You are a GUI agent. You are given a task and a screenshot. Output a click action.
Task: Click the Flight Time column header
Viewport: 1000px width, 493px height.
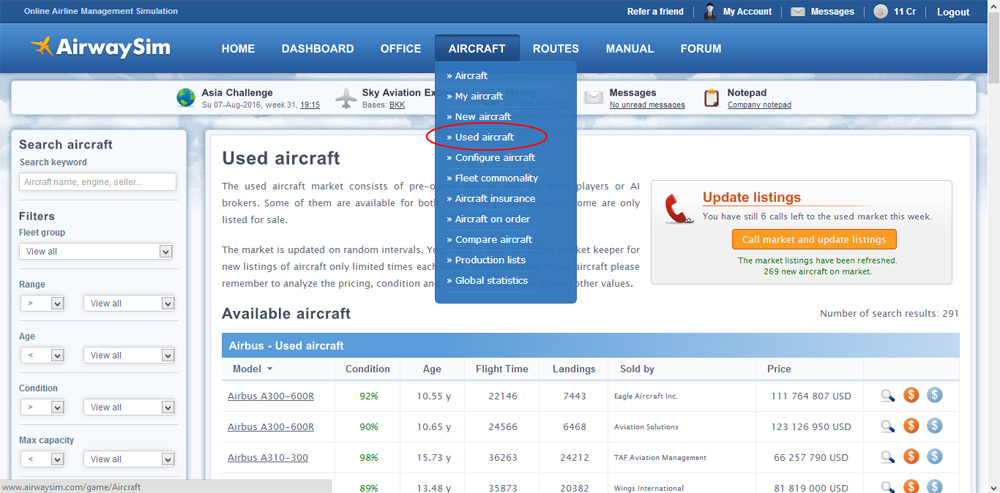pyautogui.click(x=502, y=369)
